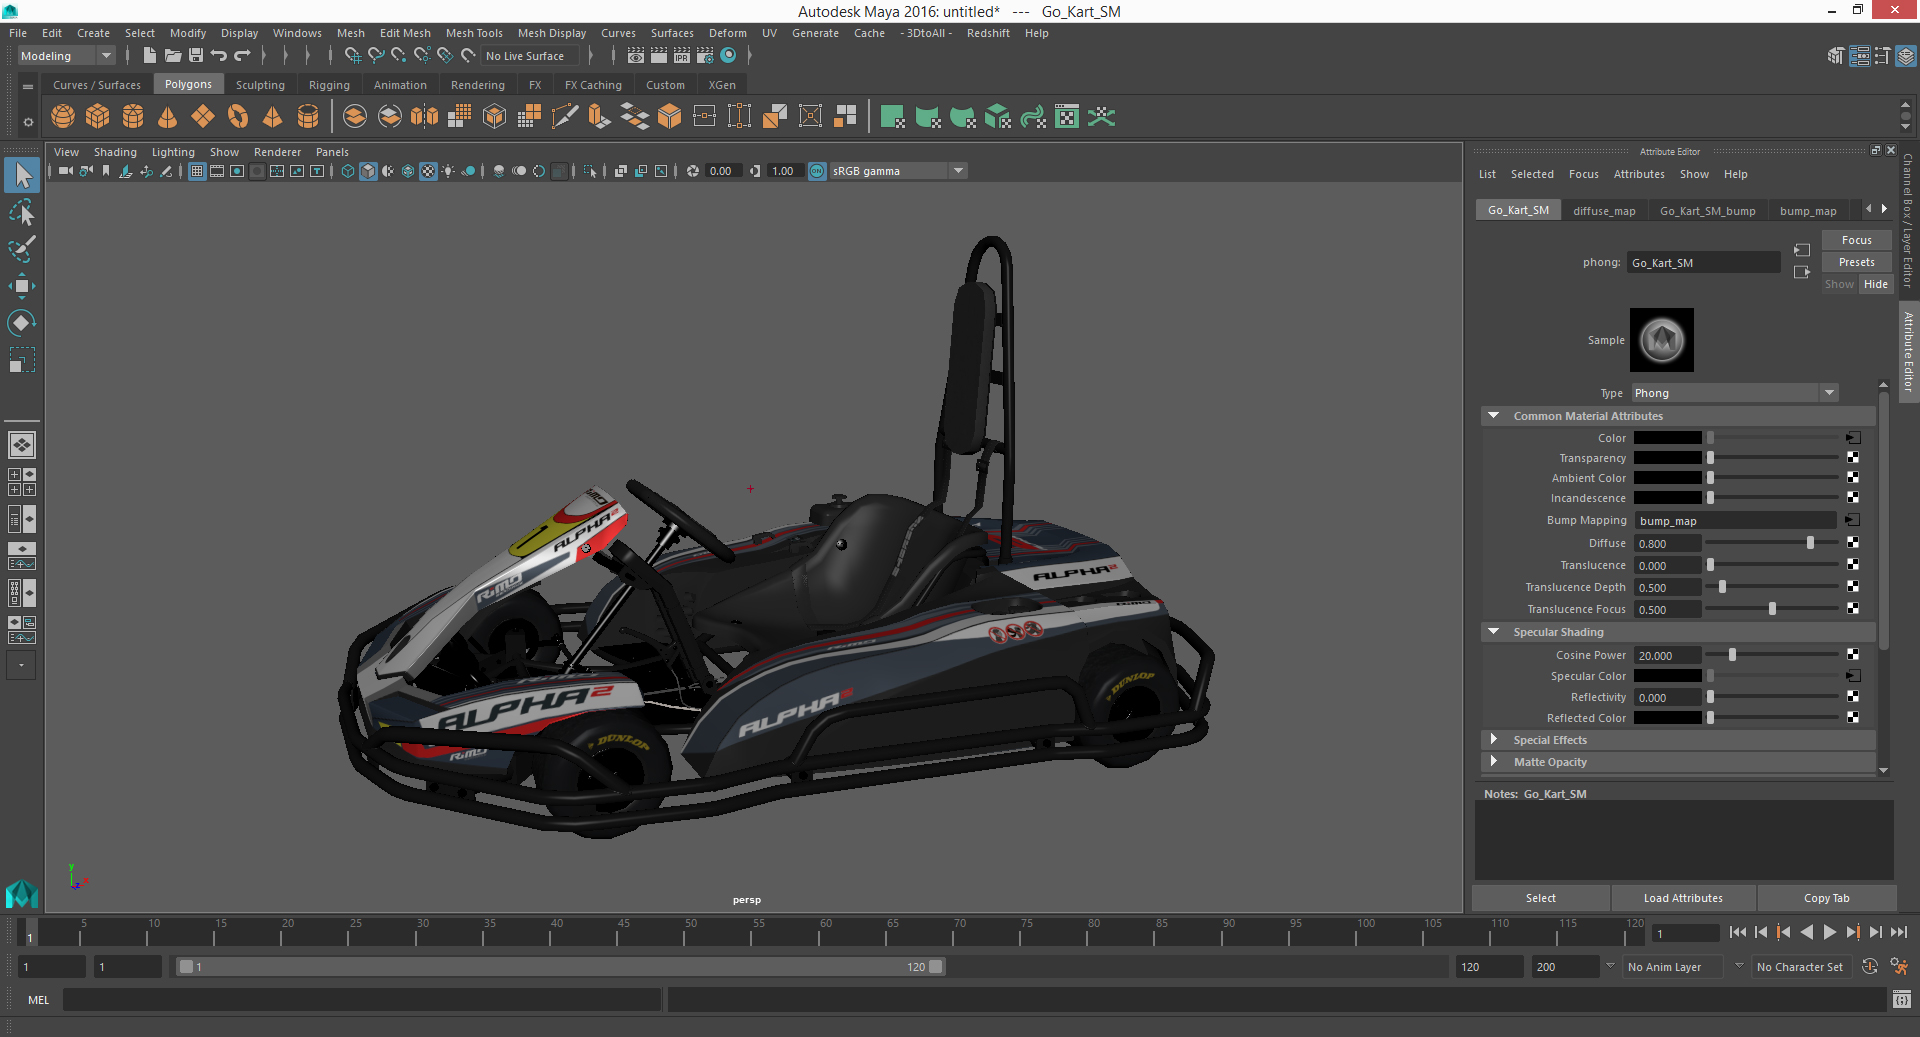
Task: Create a polygon plane from shelf
Action: click(203, 117)
